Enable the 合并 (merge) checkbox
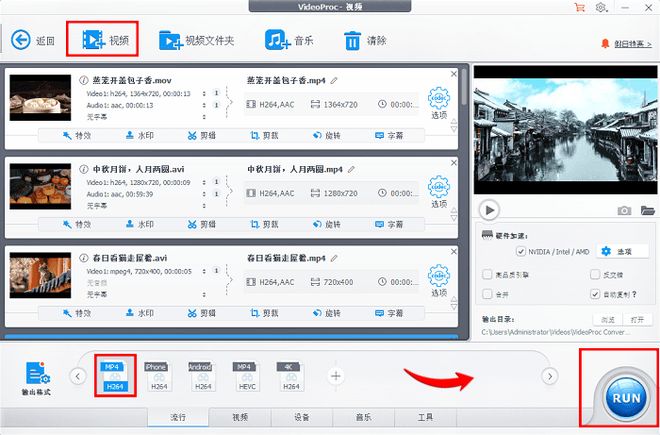Viewport: 660px width, 435px height. (x=488, y=295)
